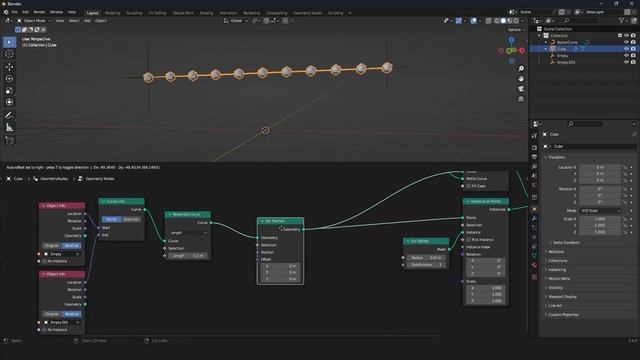The width and height of the screenshot is (640, 360).
Task: Open the Render menu
Action: click(39, 12)
